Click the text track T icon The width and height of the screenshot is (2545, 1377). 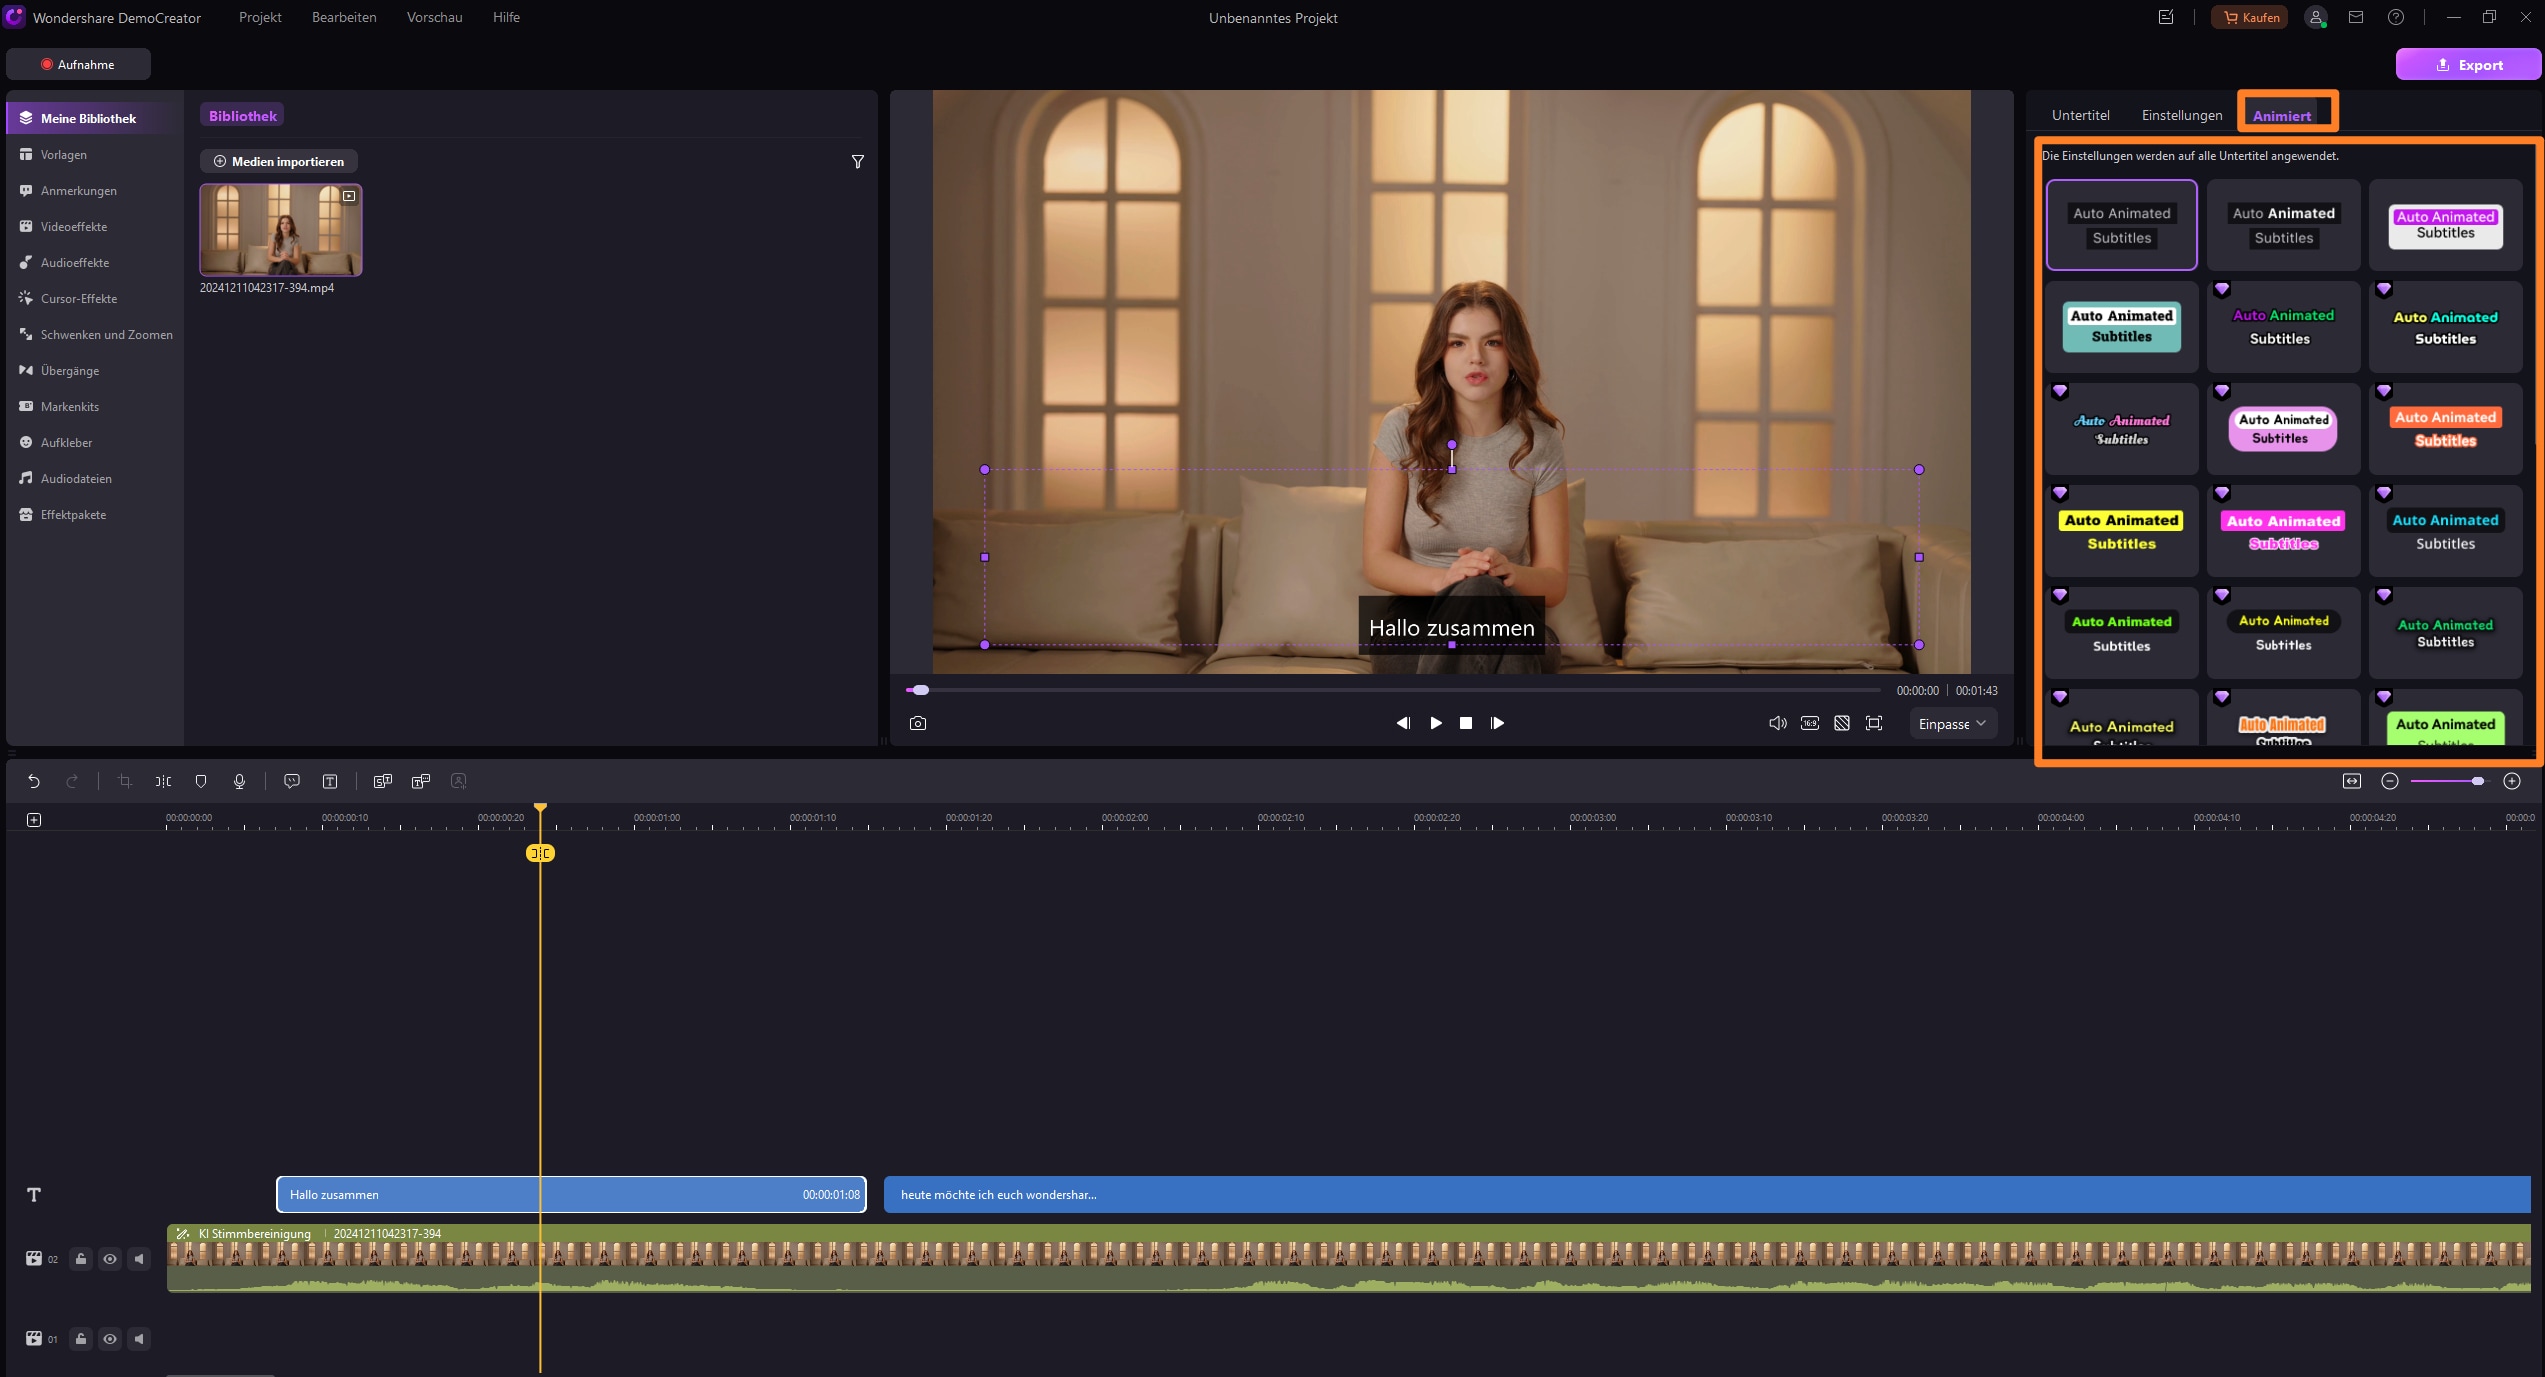pyautogui.click(x=34, y=1194)
